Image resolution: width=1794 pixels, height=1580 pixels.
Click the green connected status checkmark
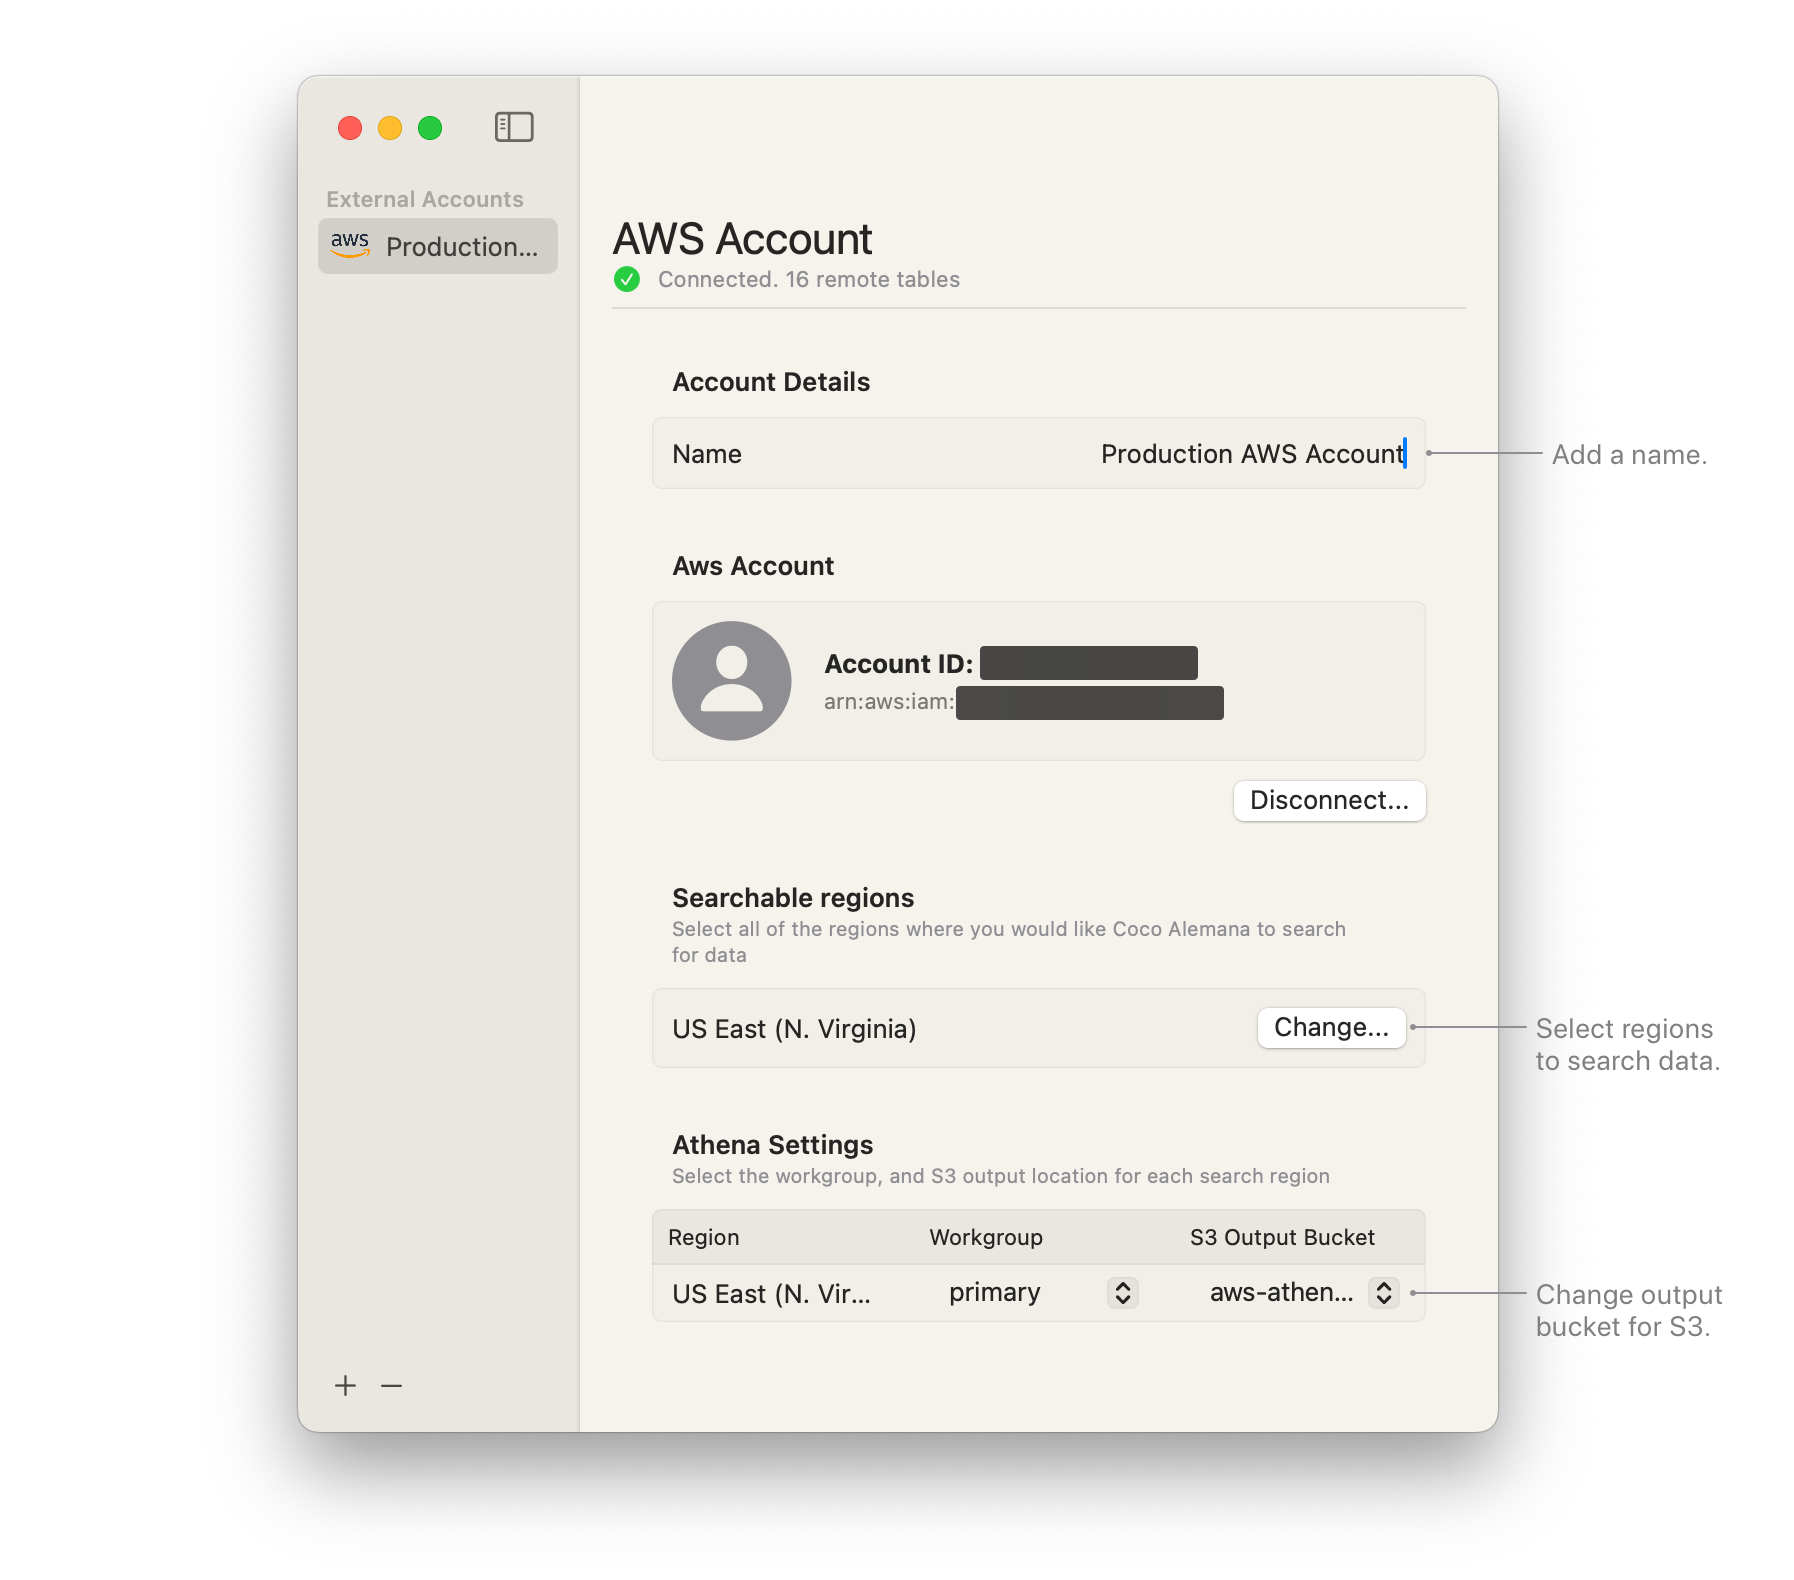coord(627,279)
